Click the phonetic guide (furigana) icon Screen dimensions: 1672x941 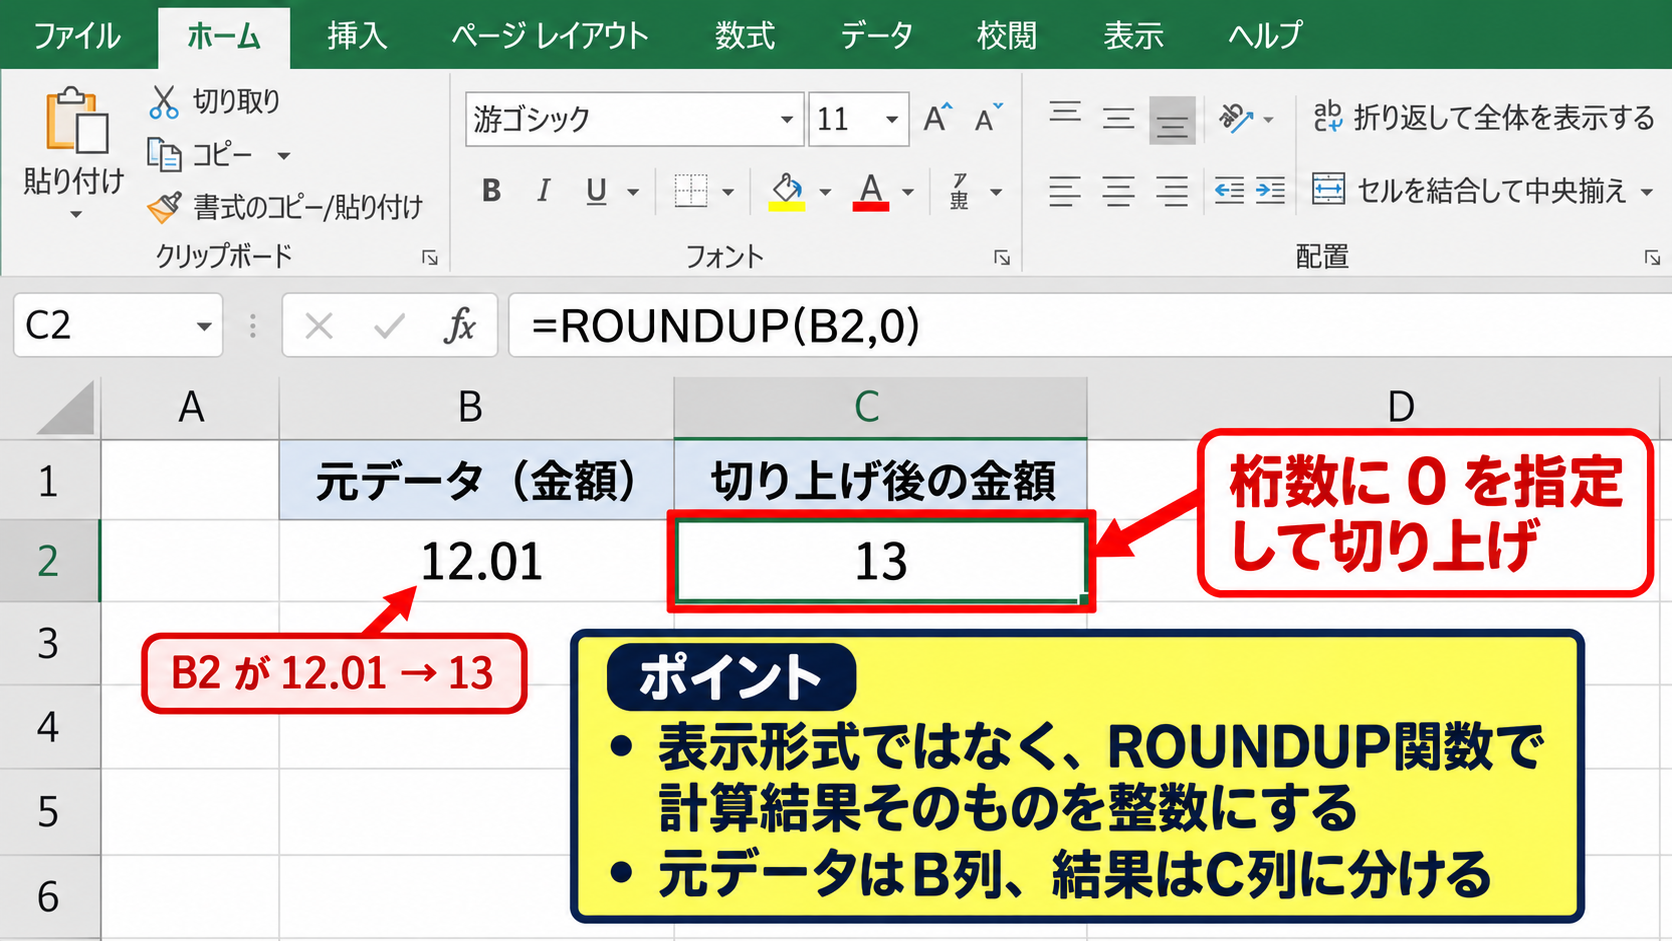(x=960, y=190)
